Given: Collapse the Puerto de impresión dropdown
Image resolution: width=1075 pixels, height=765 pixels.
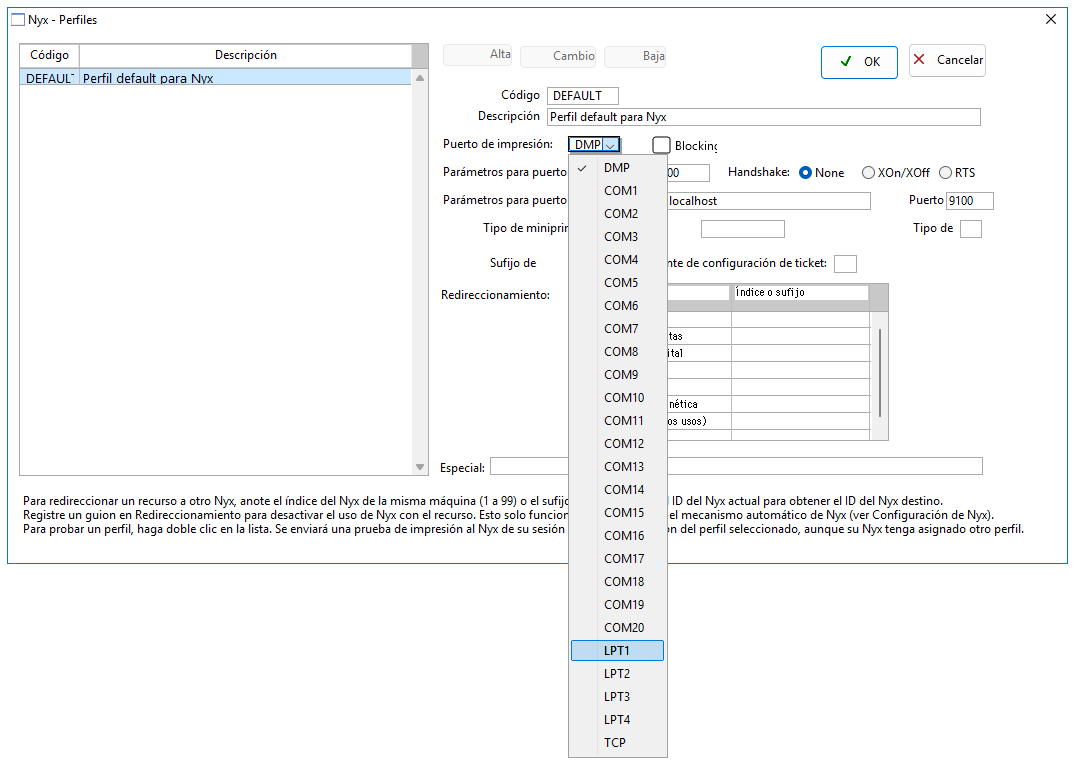Looking at the screenshot, I should (x=610, y=145).
